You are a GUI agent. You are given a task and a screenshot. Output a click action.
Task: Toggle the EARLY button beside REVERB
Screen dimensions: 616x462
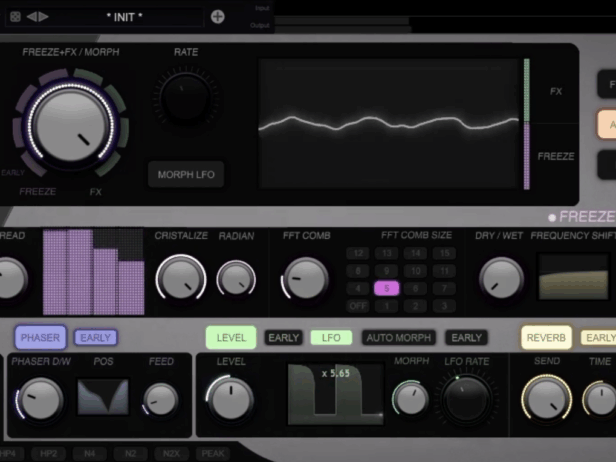pos(600,337)
